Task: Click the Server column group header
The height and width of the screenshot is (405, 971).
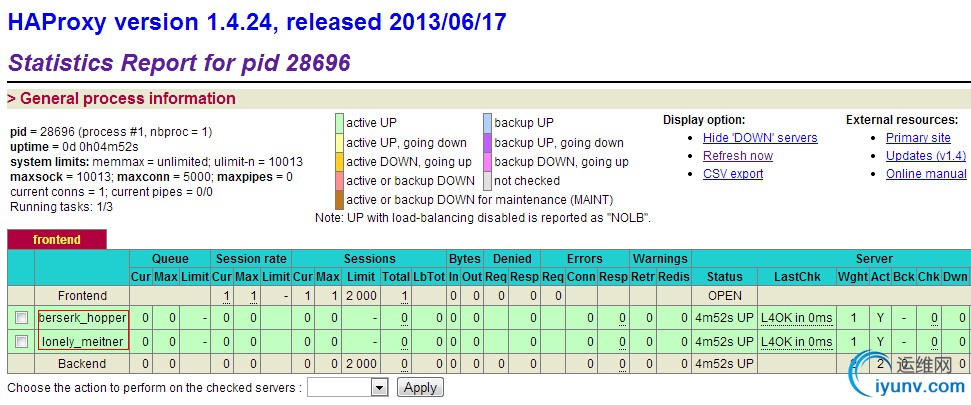Action: coord(874,258)
